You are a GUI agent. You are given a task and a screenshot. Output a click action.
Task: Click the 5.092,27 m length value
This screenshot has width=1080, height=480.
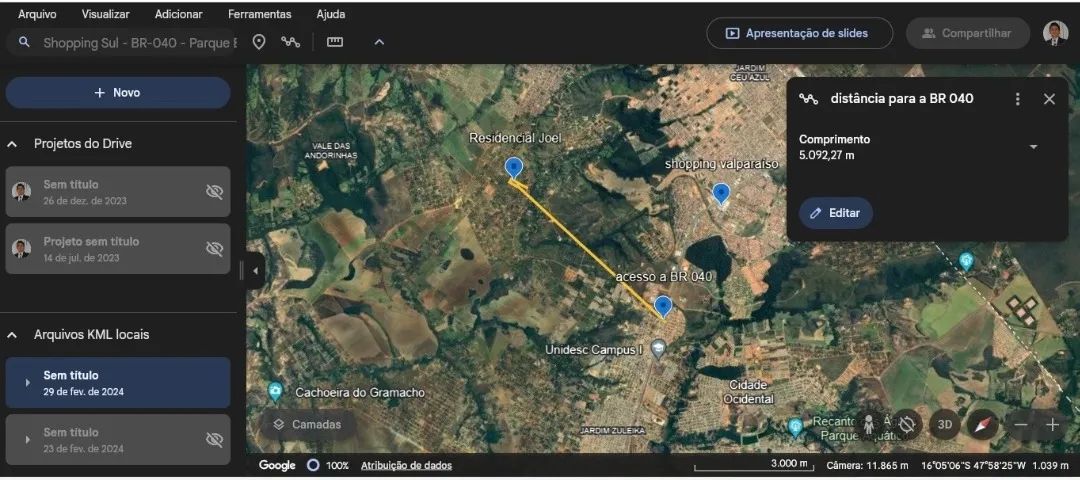pyautogui.click(x=827, y=156)
